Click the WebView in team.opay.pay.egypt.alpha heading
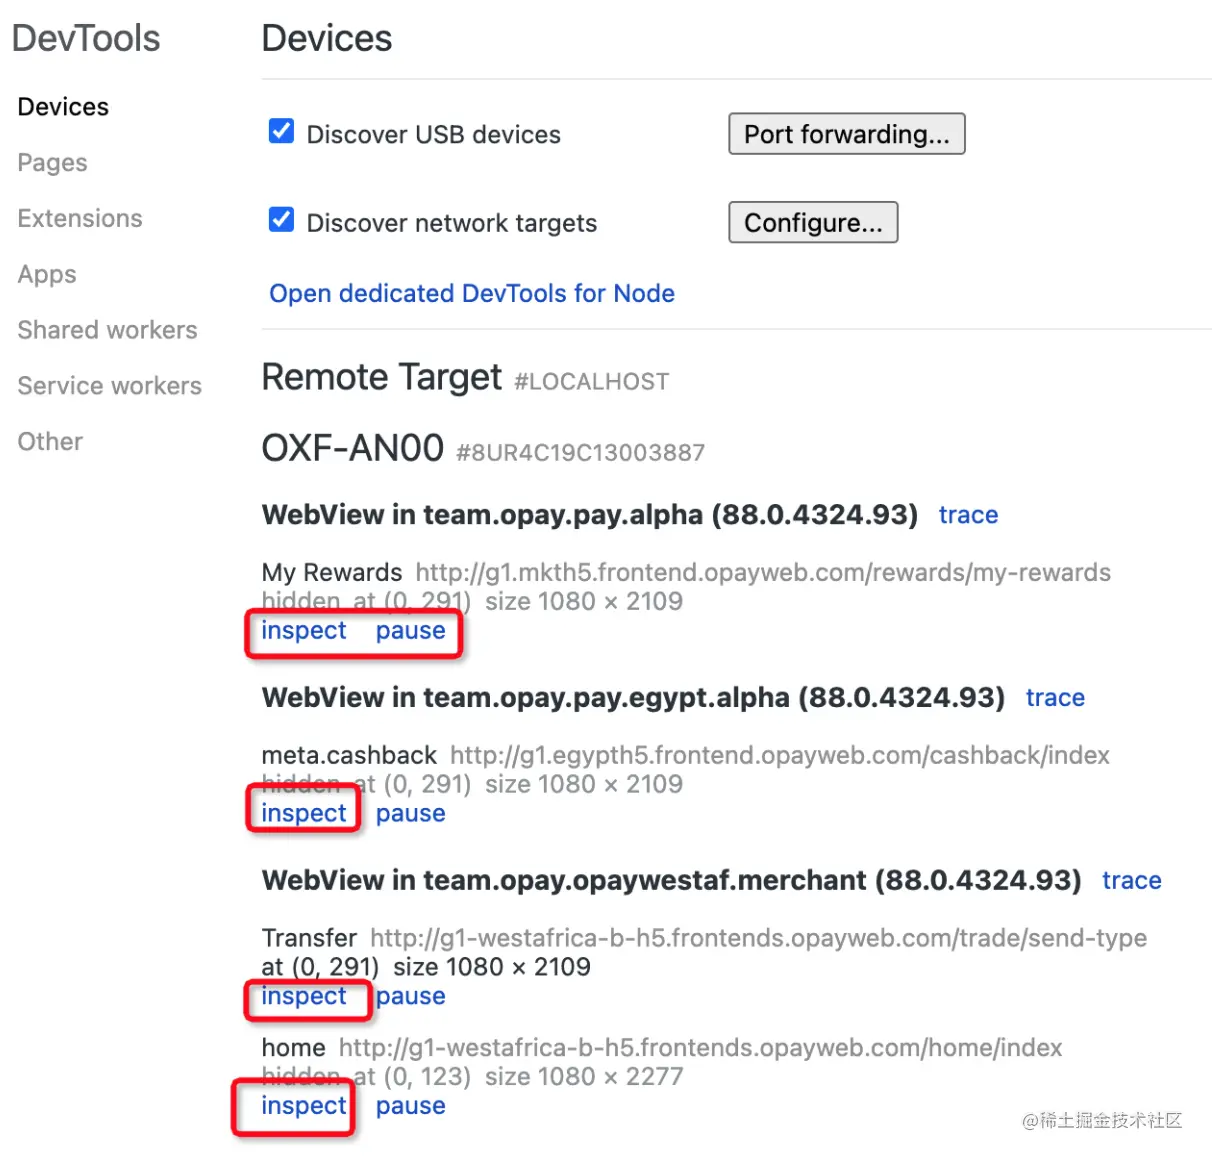The height and width of the screenshot is (1160, 1212). pos(633,698)
